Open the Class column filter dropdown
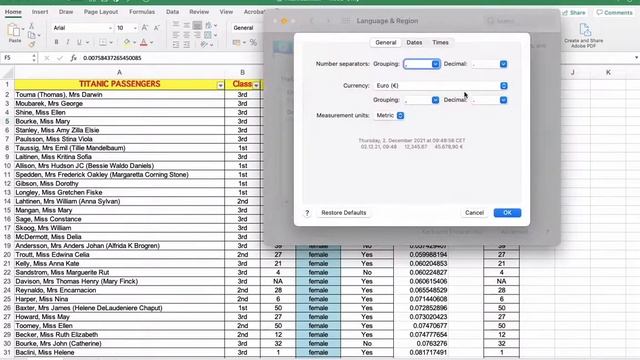 point(256,85)
